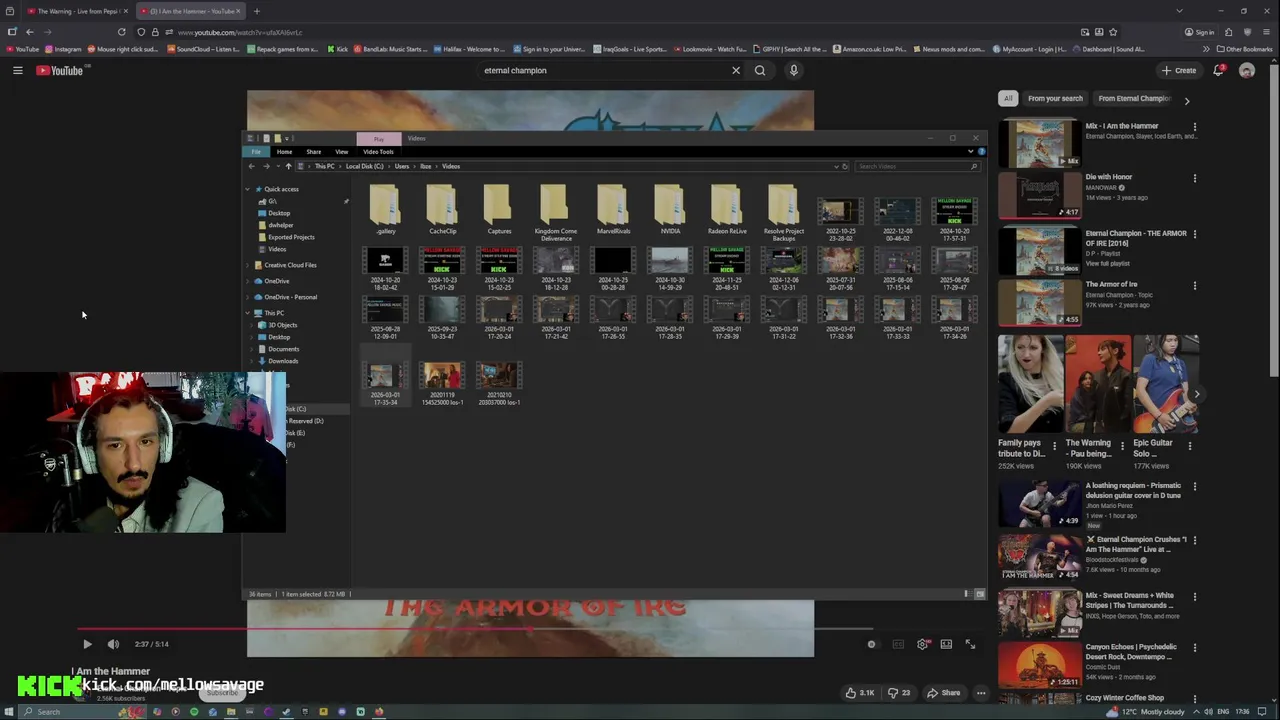Refresh the Explorer folder view
Screen dimensions: 1280x720
tap(845, 166)
